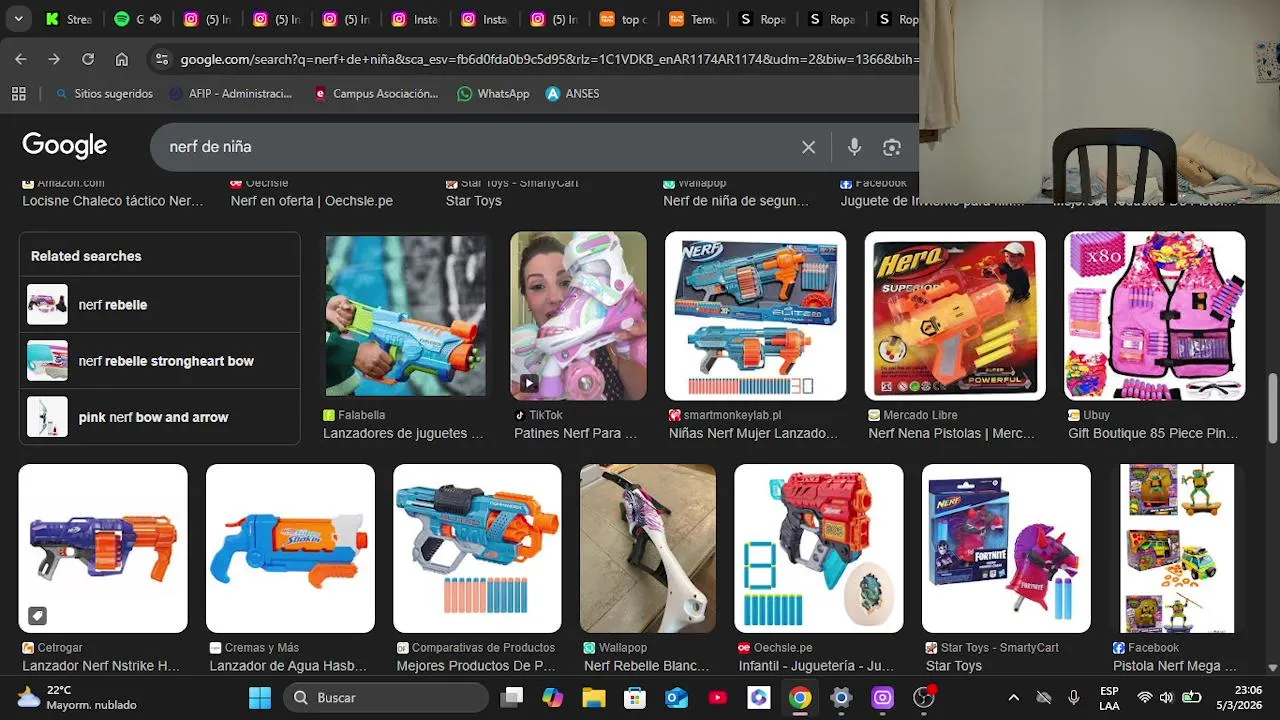1280x720 pixels.
Task: View site information icon in address bar
Action: point(162,59)
